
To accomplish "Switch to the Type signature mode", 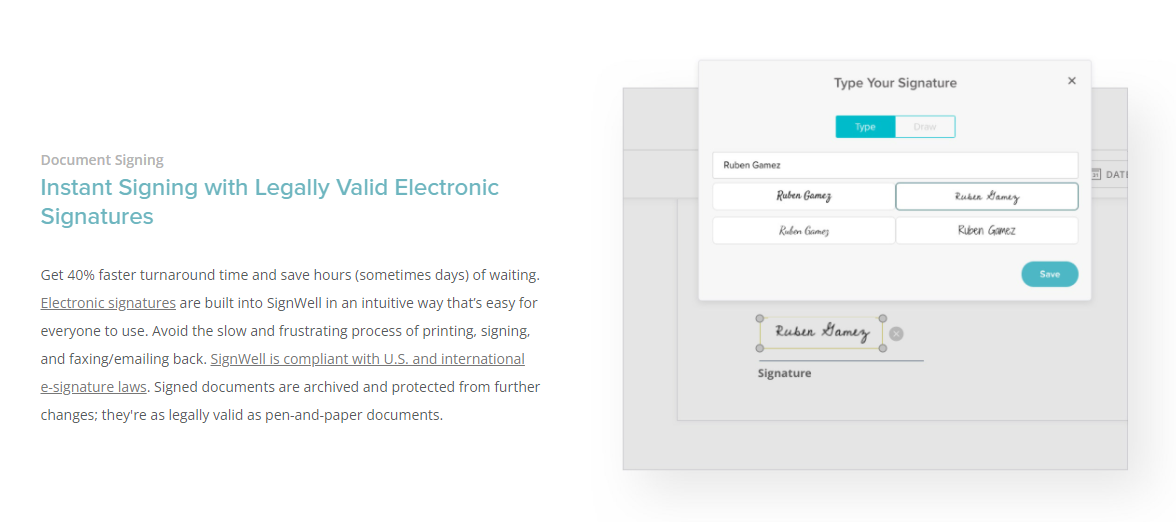I will tap(866, 127).
